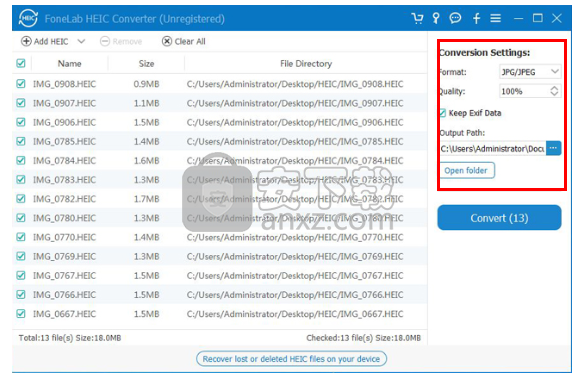Click path ending IMG_0766.HEIC
The height and width of the screenshot is (388, 581).
click(295, 295)
